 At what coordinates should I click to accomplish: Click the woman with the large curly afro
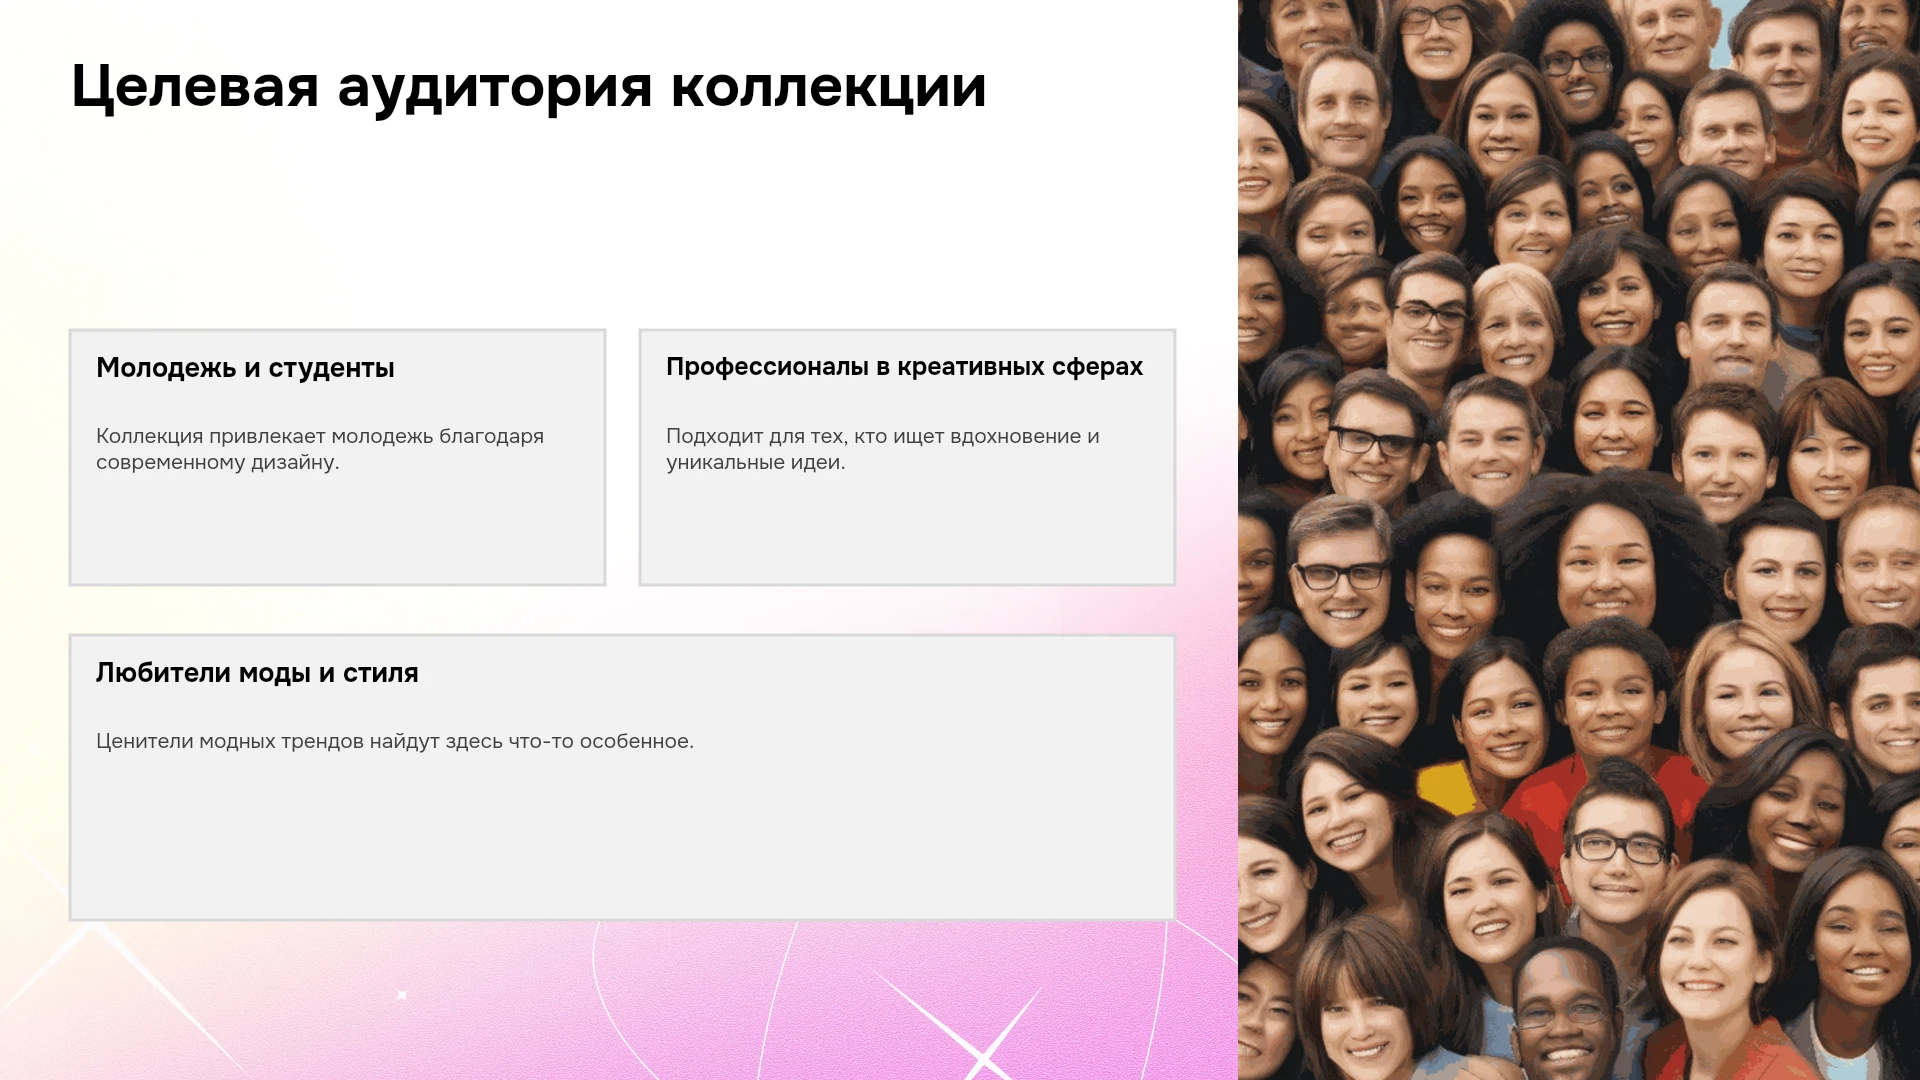point(1610,560)
